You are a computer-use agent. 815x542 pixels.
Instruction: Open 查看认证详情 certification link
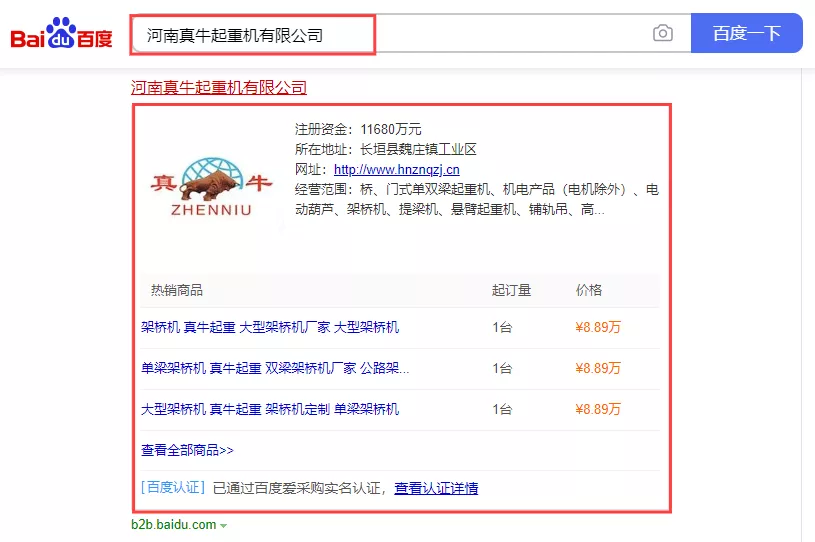(x=436, y=488)
